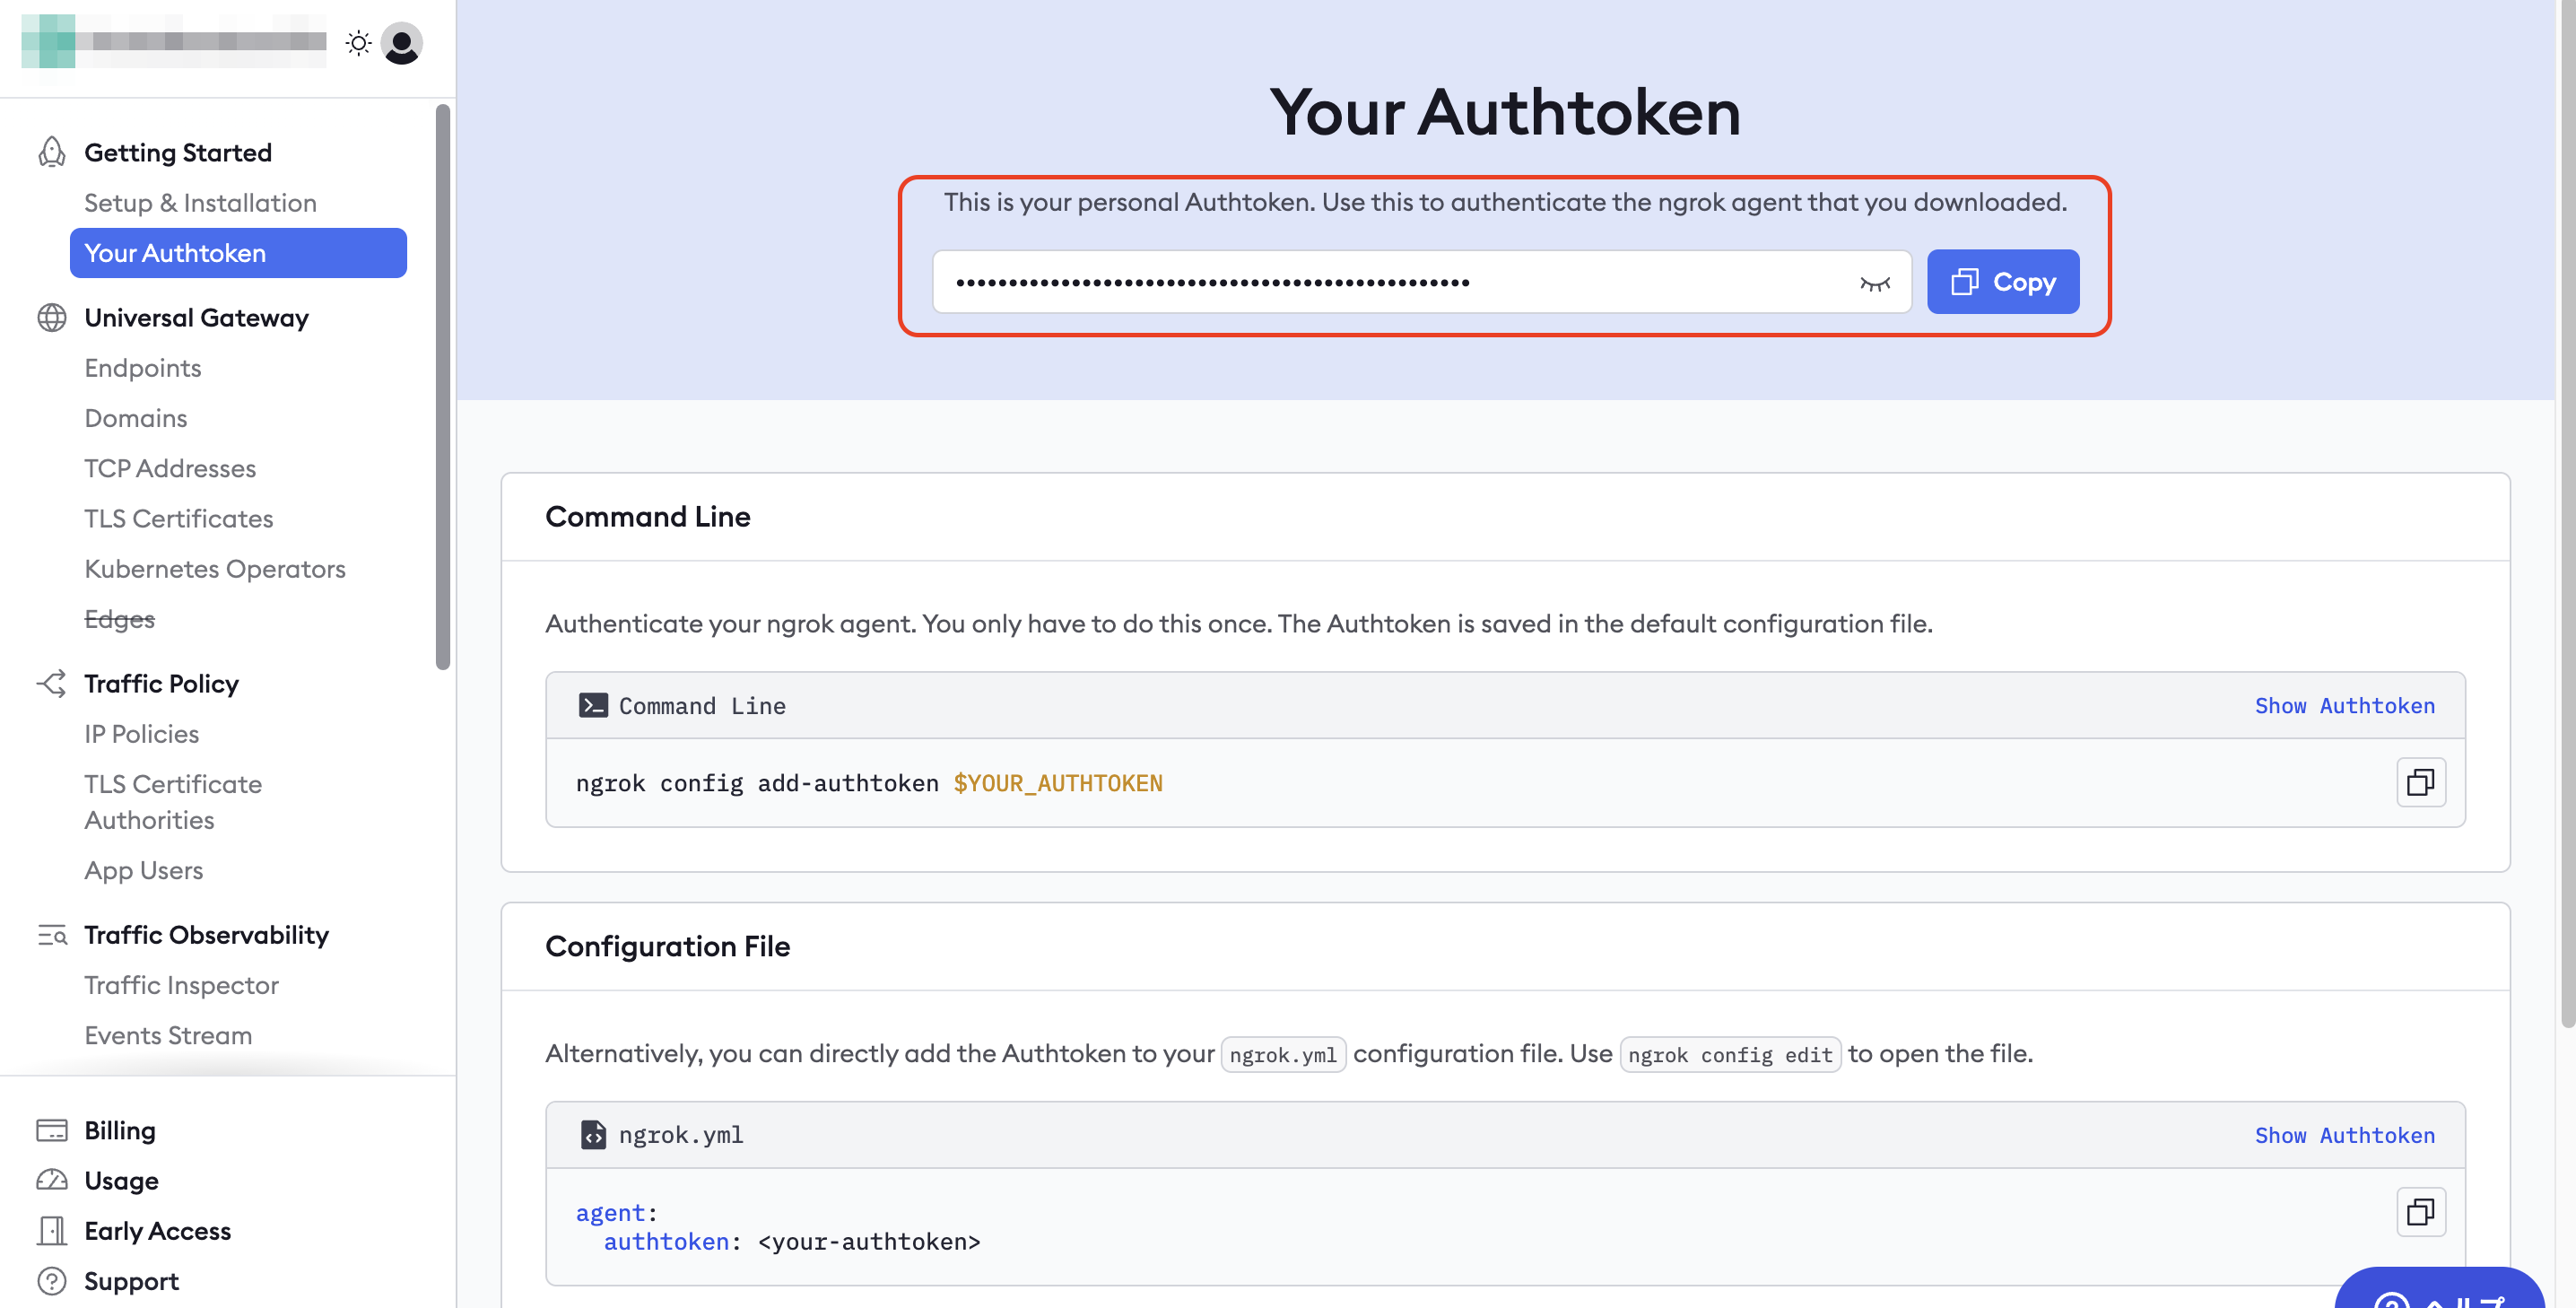Open Billing via the card icon
This screenshot has height=1308, width=2576.
(51, 1129)
